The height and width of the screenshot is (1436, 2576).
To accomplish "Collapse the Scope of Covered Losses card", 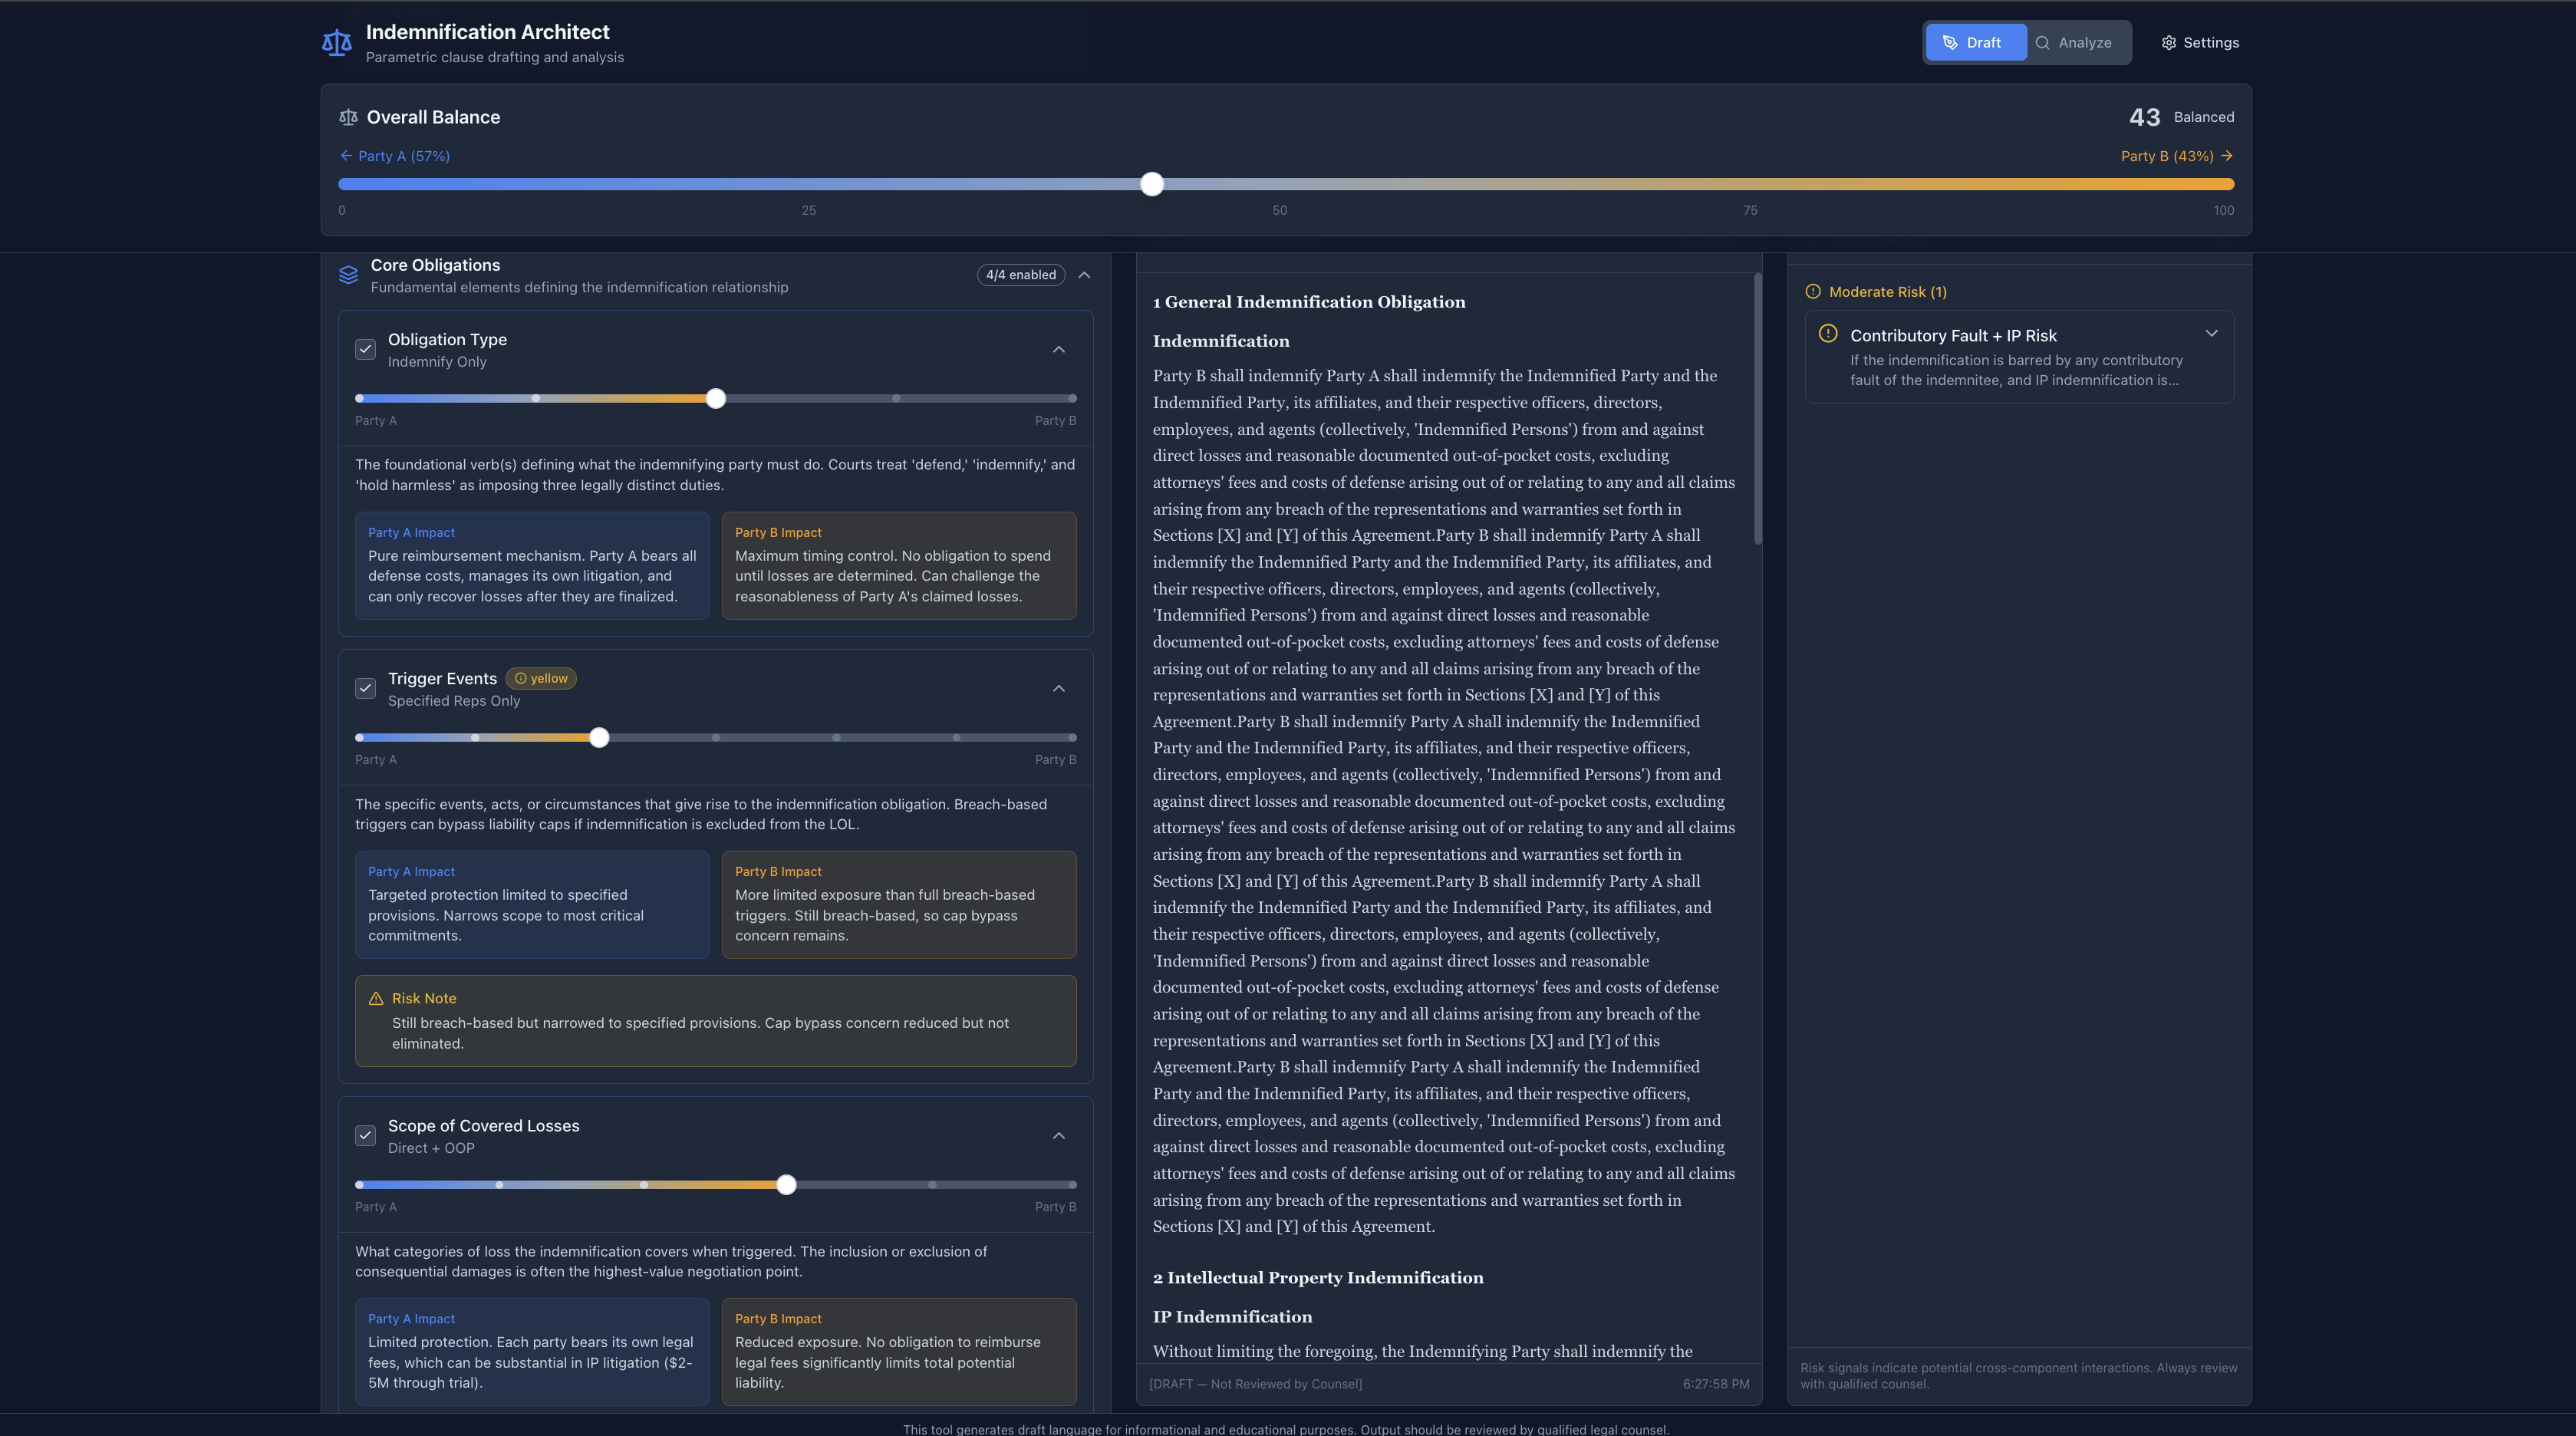I will (1059, 1136).
